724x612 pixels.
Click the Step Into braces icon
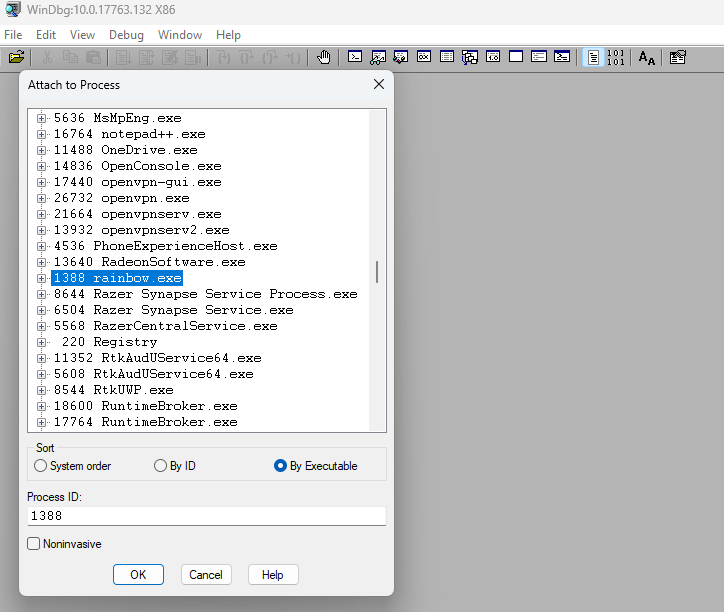click(224, 57)
